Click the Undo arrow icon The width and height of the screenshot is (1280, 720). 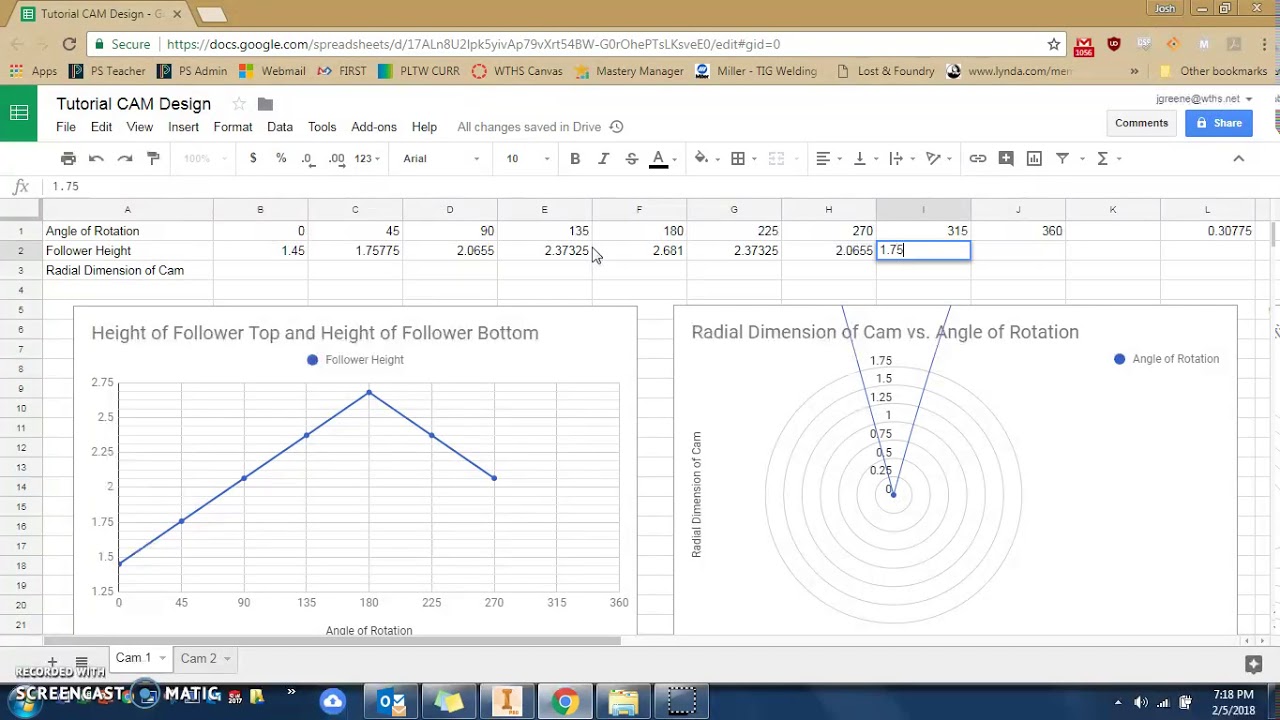point(96,158)
